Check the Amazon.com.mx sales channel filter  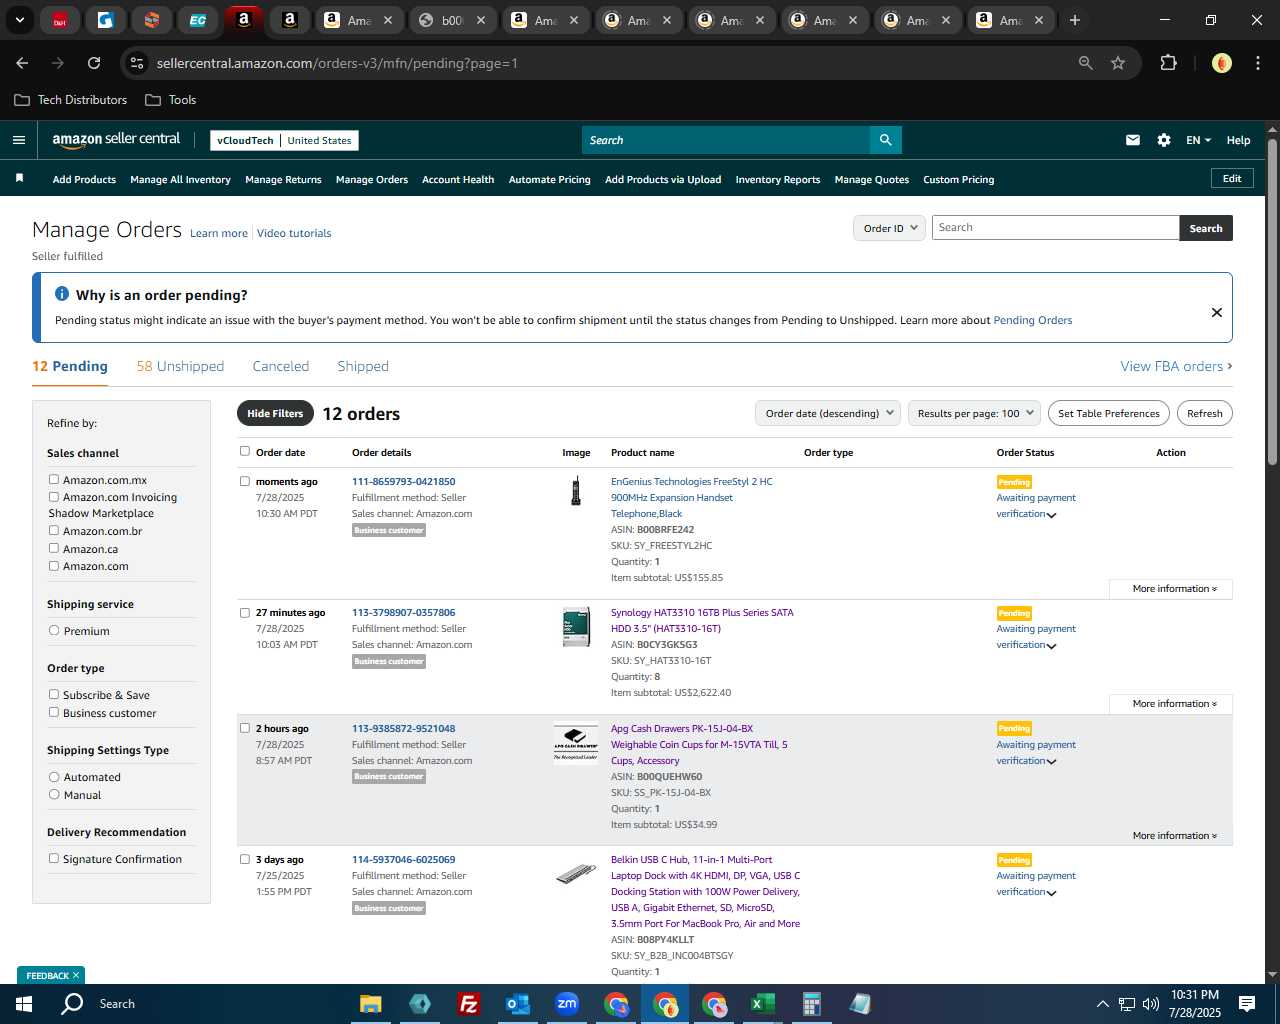(54, 480)
